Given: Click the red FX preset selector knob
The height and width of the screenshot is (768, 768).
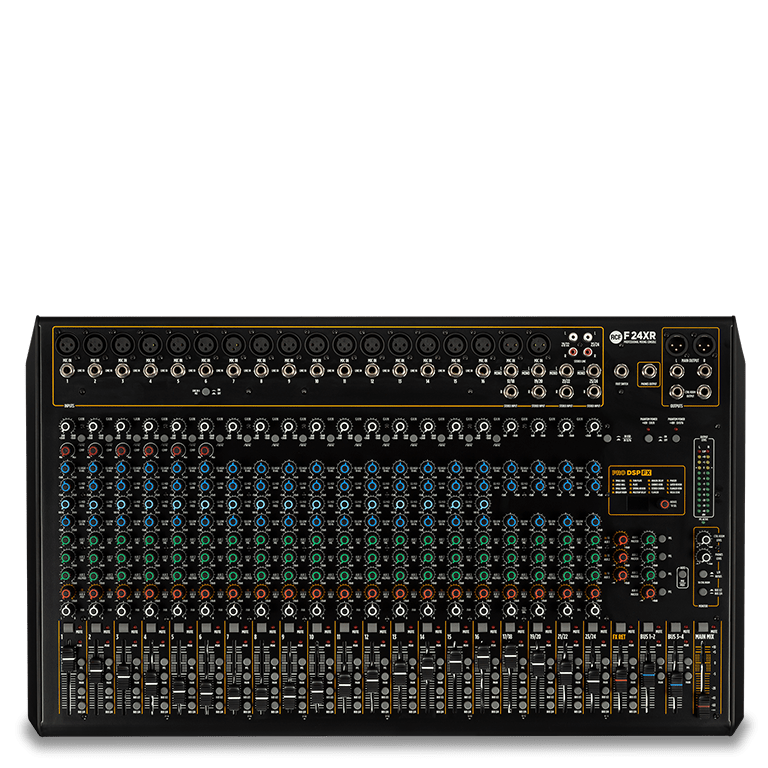Looking at the screenshot, I should tap(665, 506).
